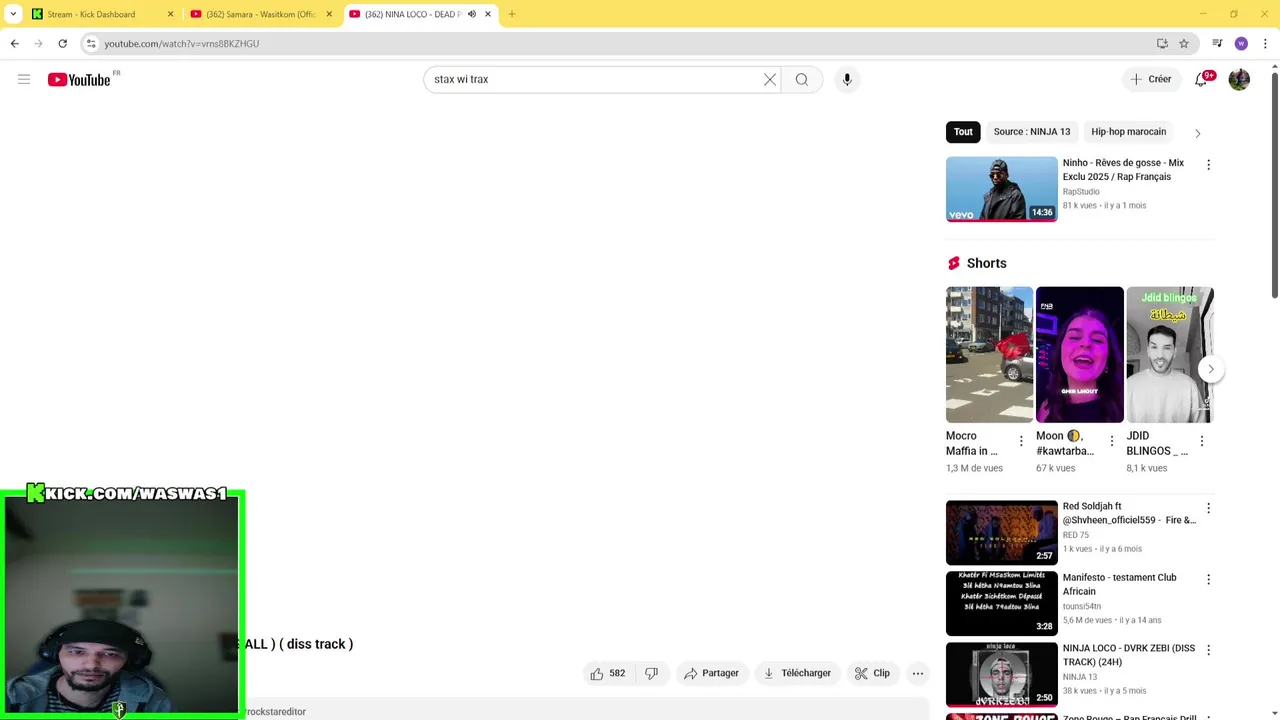
Task: Dislike the video with thumbs down
Action: point(651,673)
